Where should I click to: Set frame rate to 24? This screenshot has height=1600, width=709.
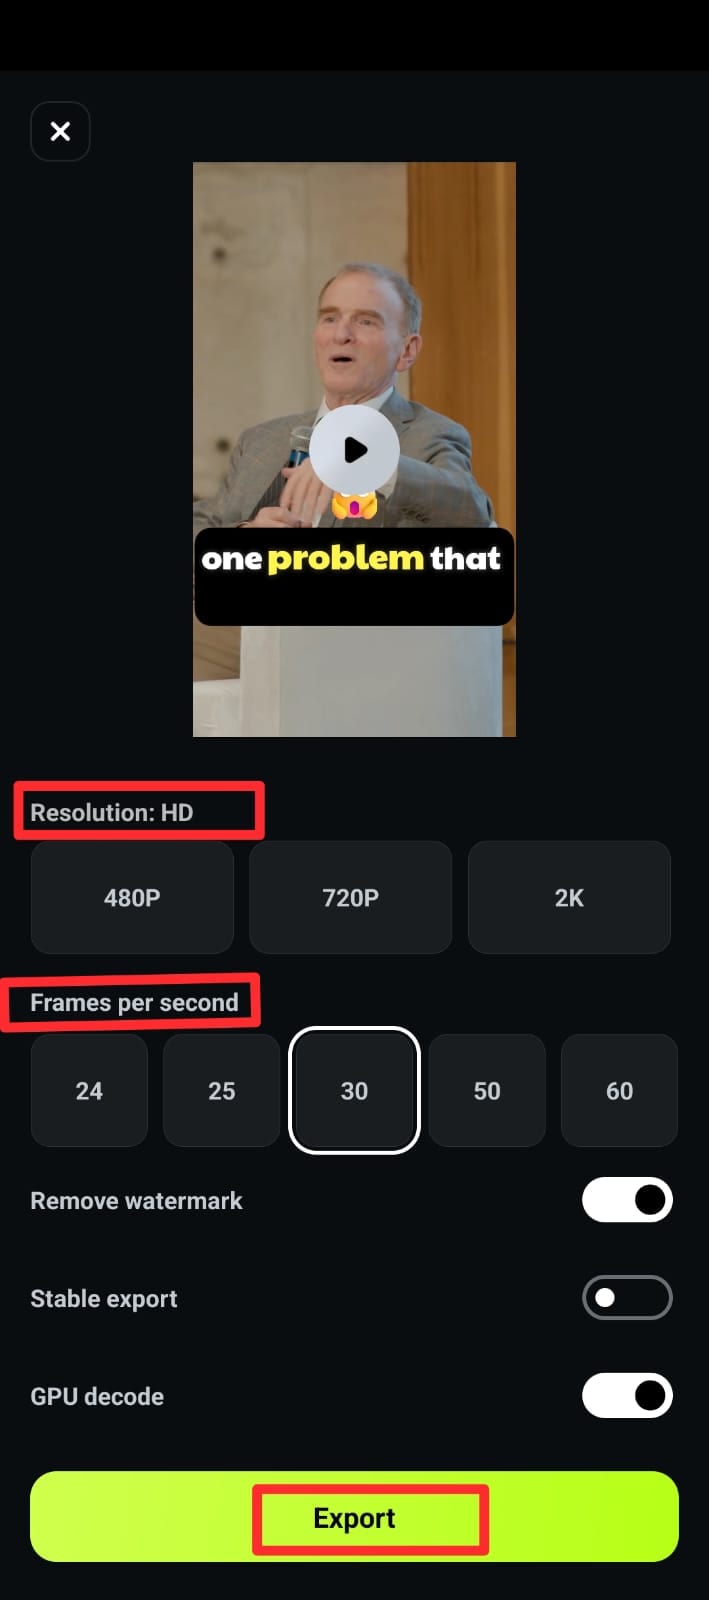[89, 1090]
